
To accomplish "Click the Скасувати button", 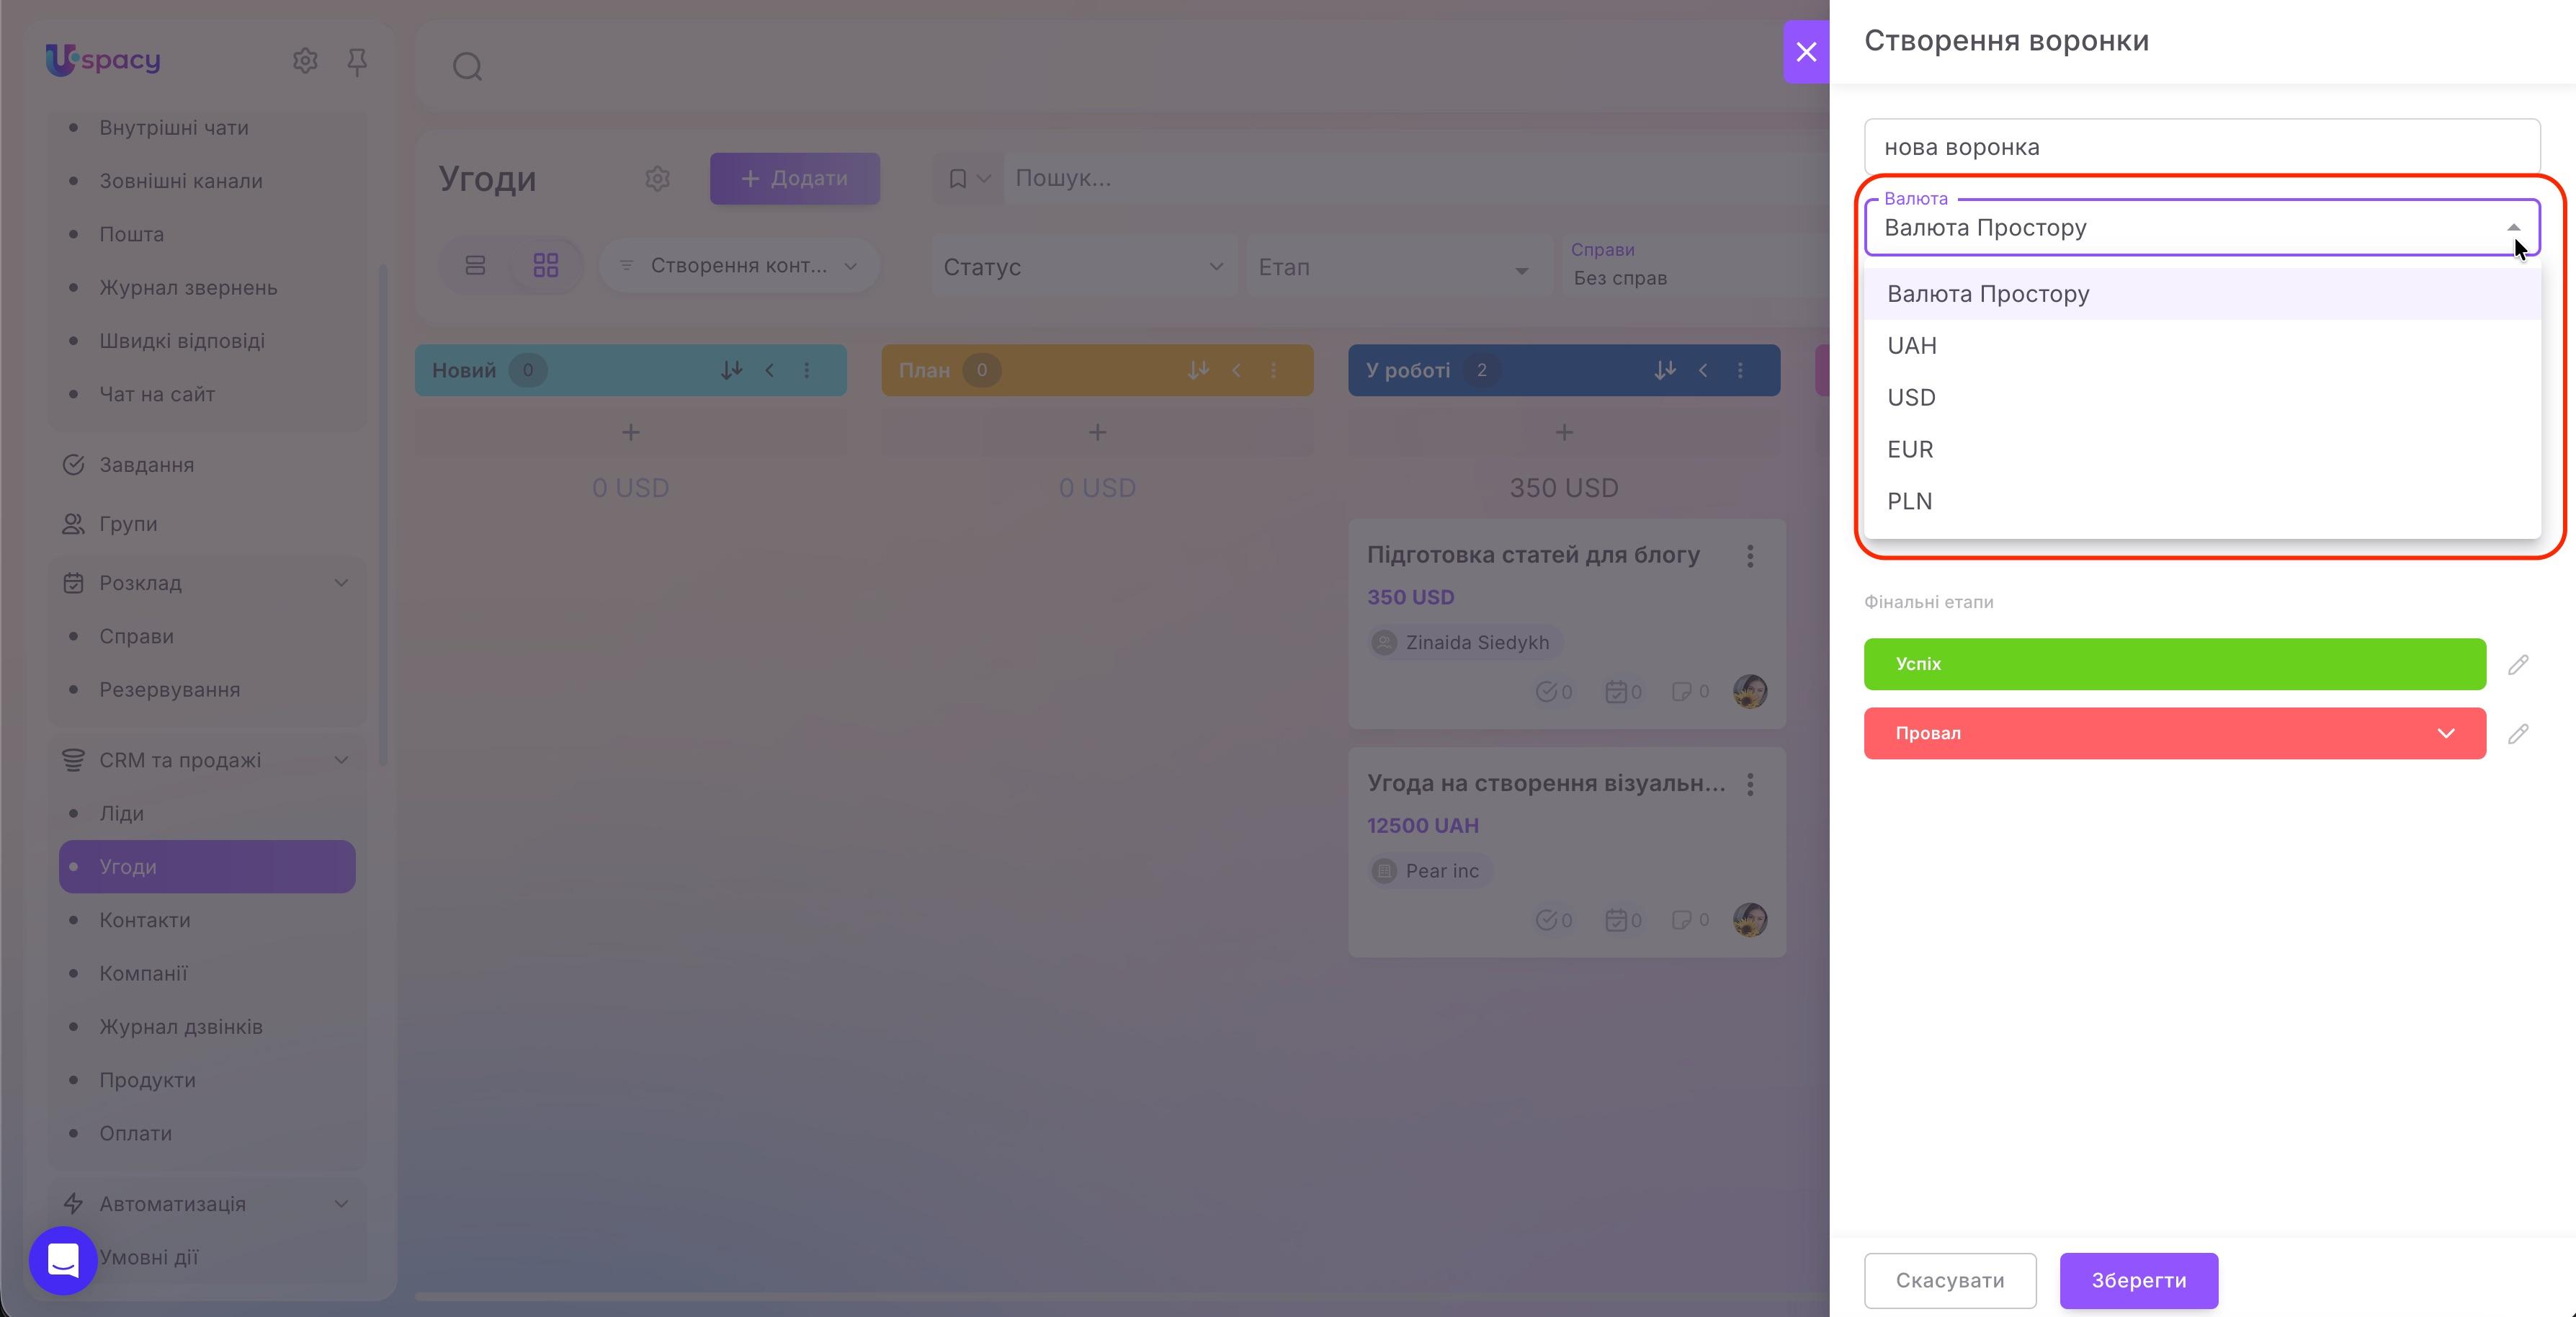I will 1950,1280.
